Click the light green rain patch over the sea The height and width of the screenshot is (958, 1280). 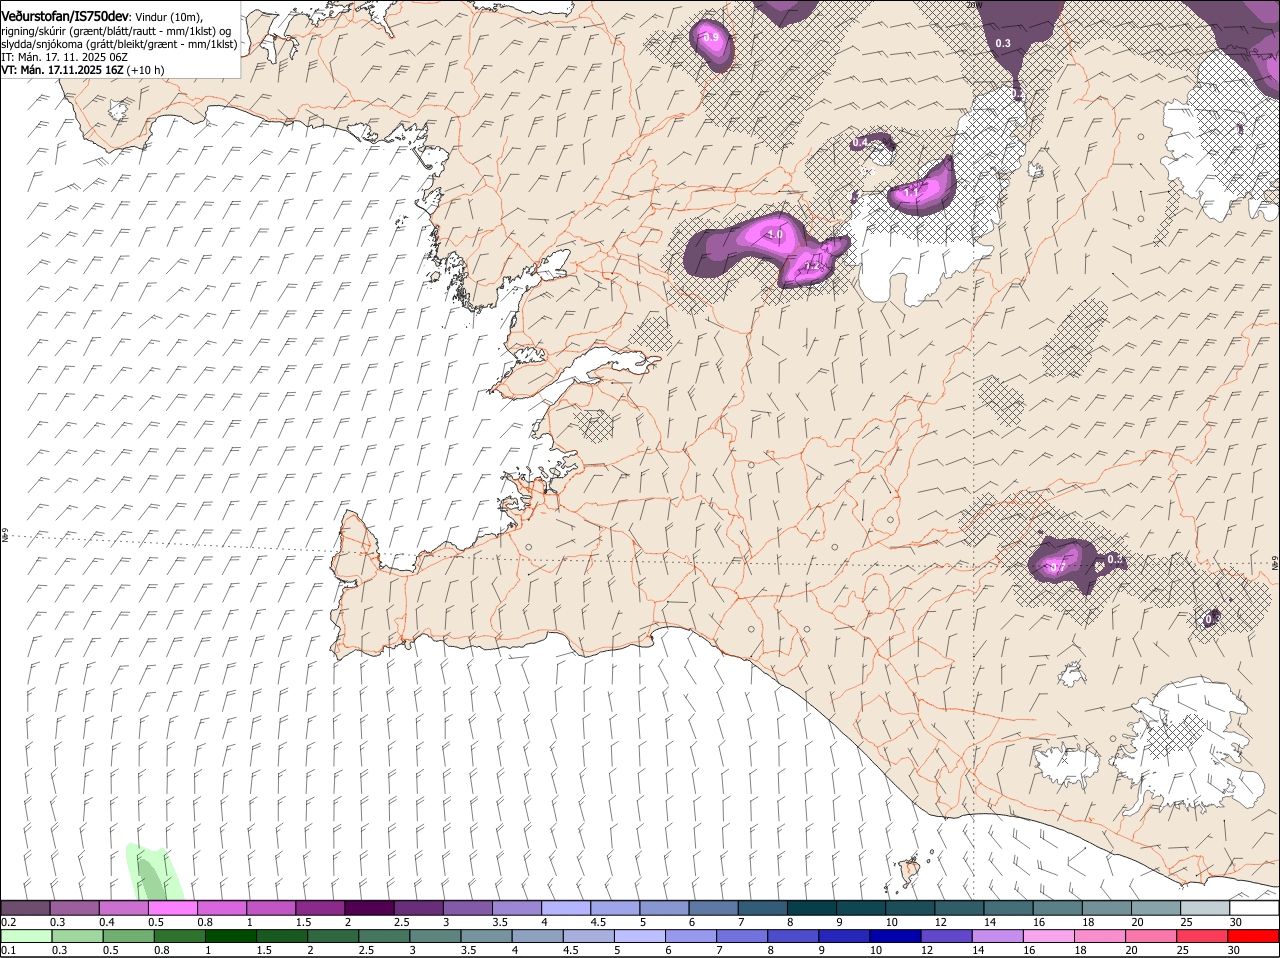(x=153, y=872)
